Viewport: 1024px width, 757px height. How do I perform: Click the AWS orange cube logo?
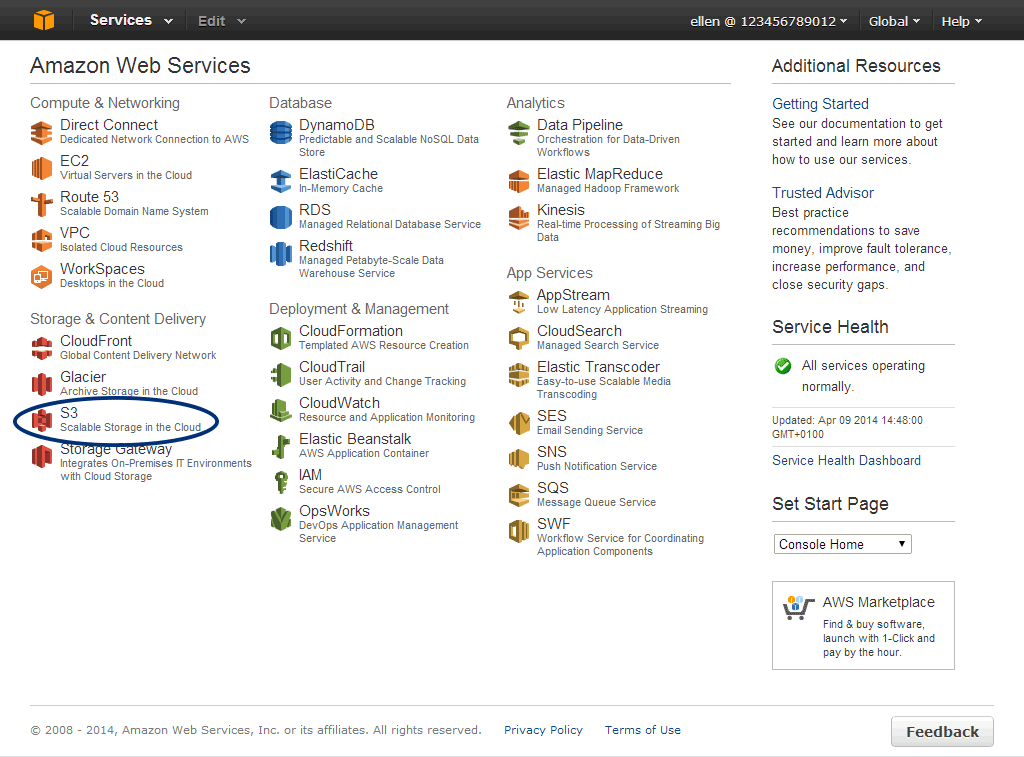[x=44, y=20]
